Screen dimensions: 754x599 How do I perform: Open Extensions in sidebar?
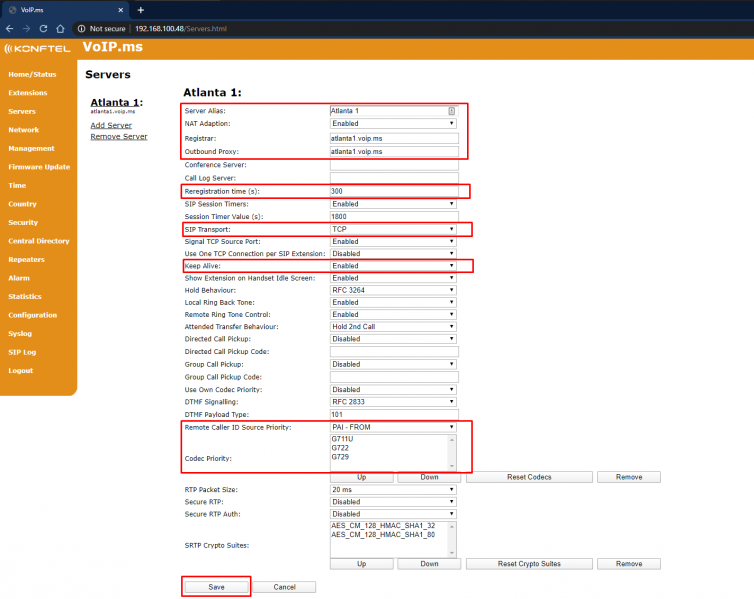[28, 93]
